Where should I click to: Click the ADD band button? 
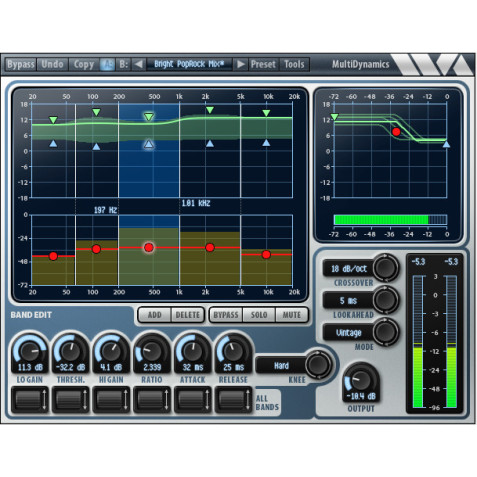pyautogui.click(x=155, y=315)
